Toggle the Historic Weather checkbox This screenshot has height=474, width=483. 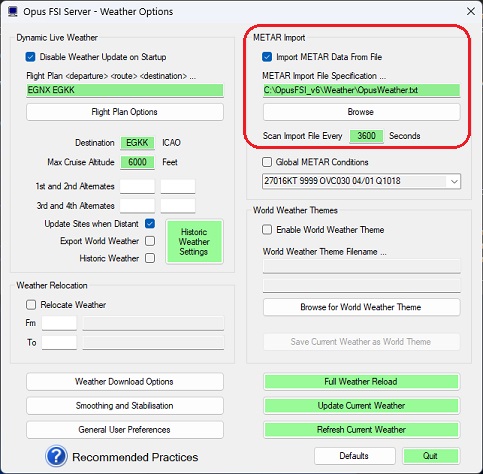click(x=150, y=258)
